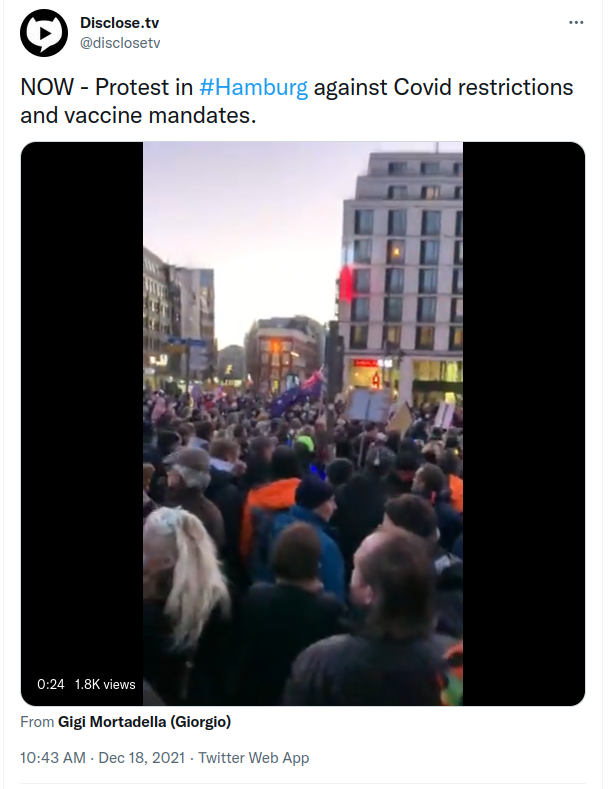Click the black right margin of video
The width and height of the screenshot is (611, 789).
pyautogui.click(x=523, y=424)
